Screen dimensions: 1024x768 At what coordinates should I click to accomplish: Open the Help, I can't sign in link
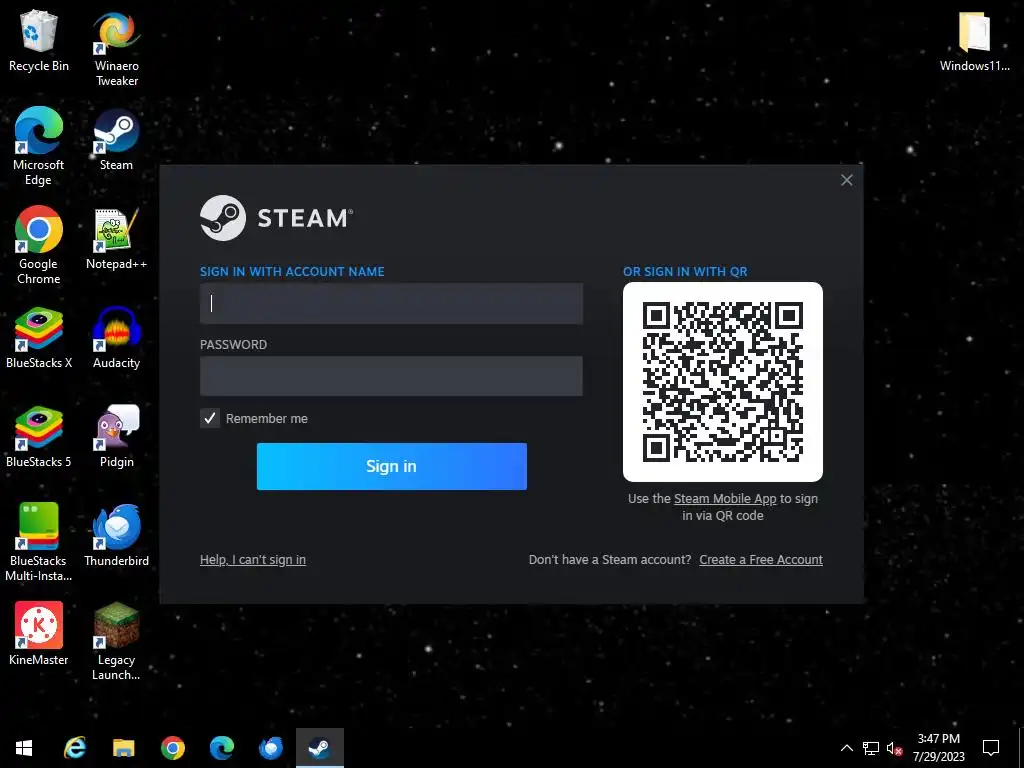click(x=253, y=560)
